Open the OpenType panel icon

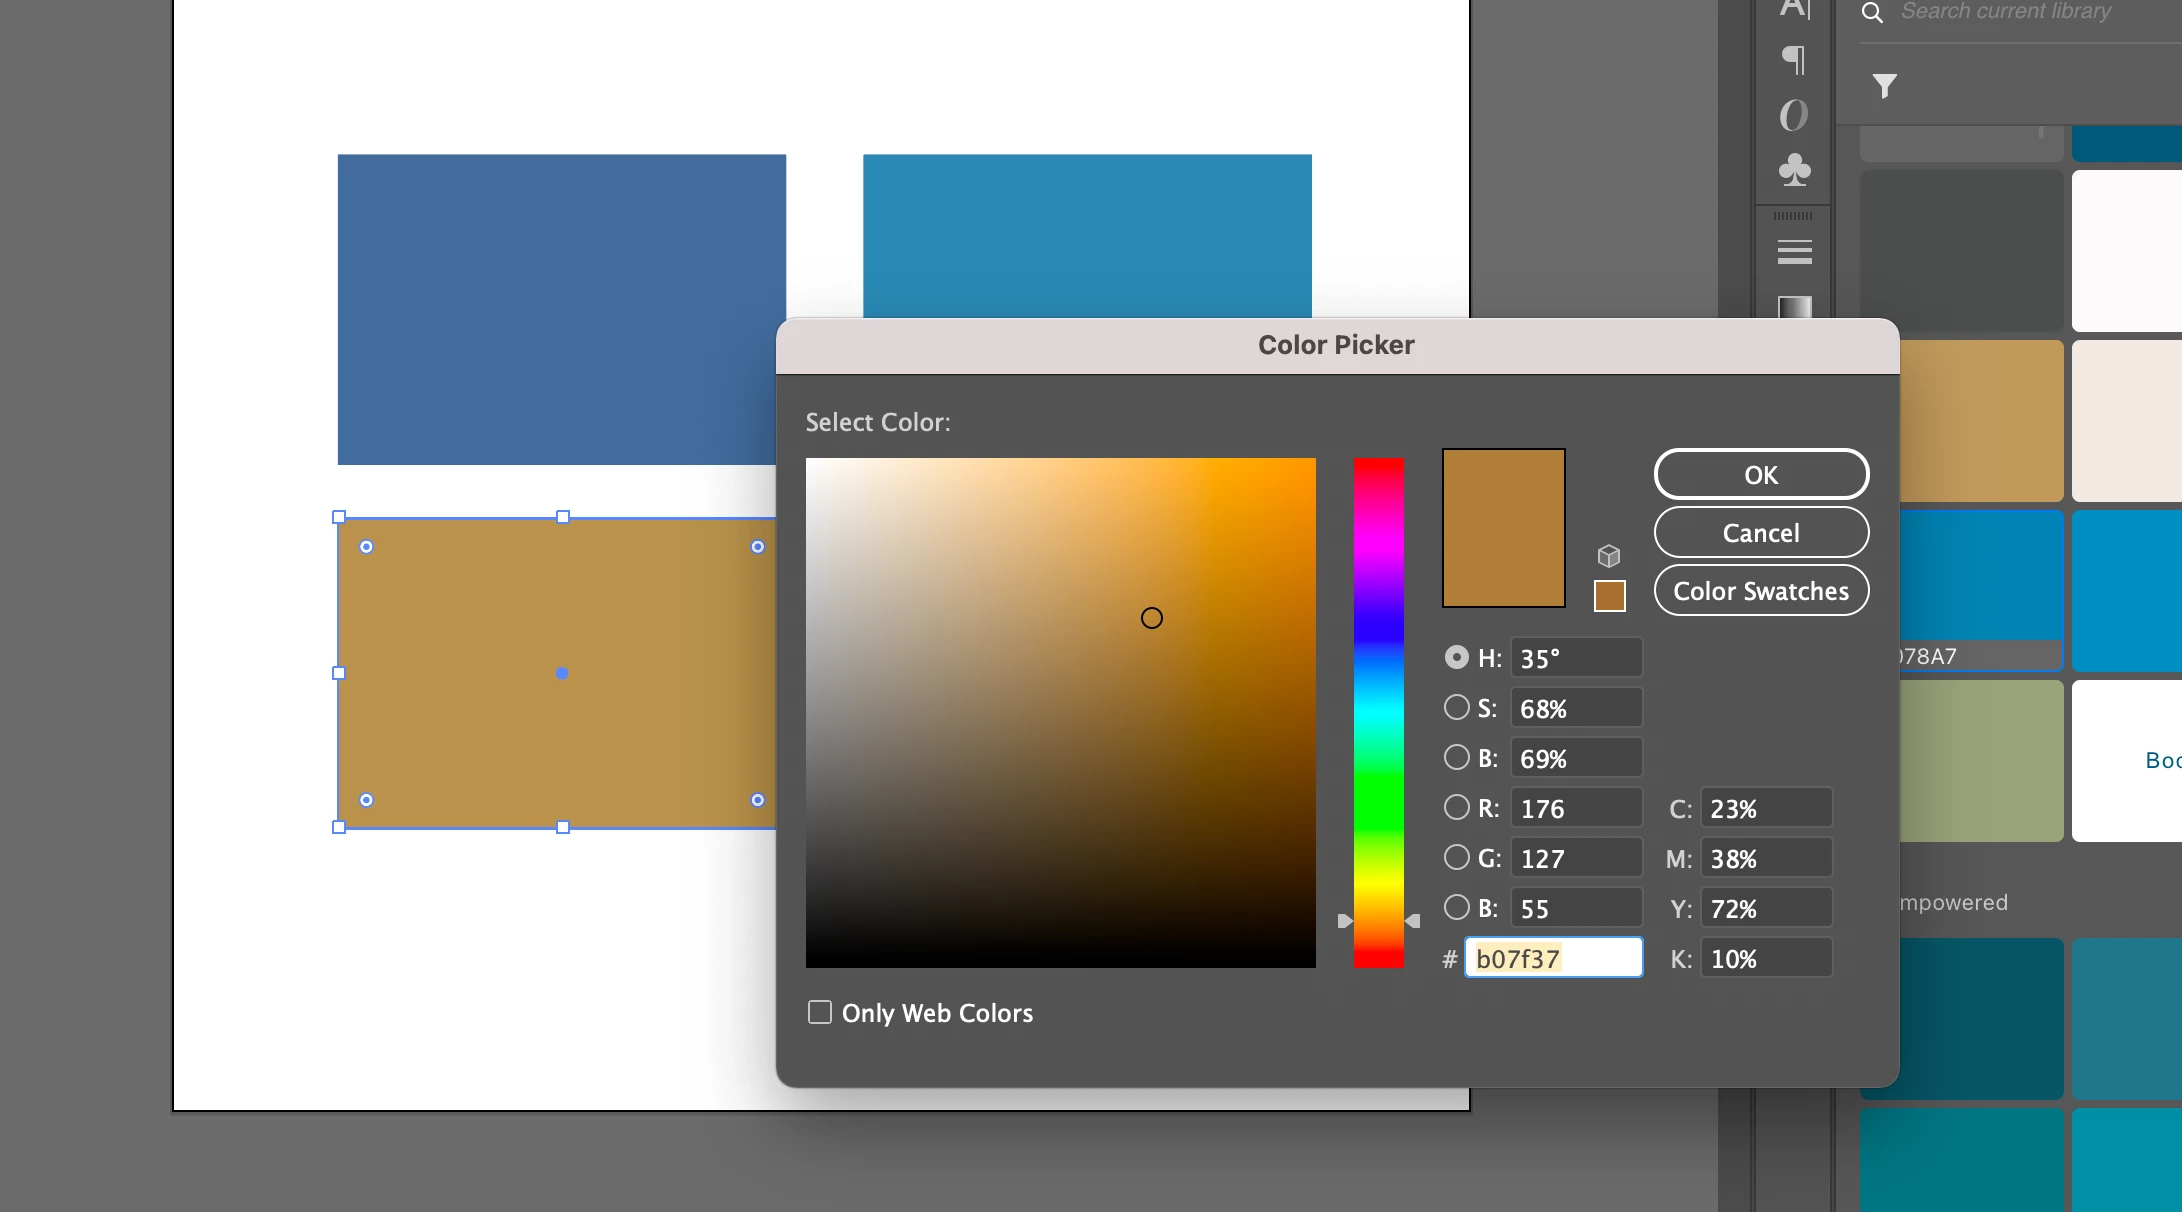1794,115
